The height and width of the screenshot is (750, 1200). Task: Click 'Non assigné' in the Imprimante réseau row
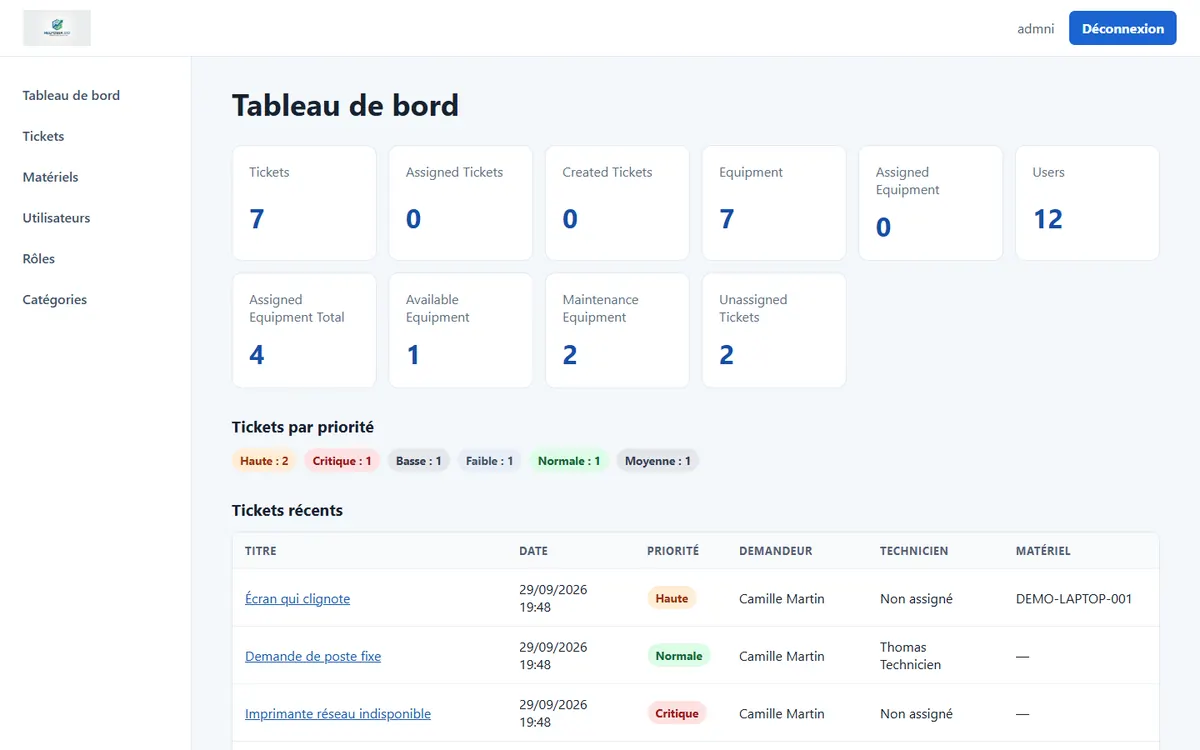pos(916,714)
